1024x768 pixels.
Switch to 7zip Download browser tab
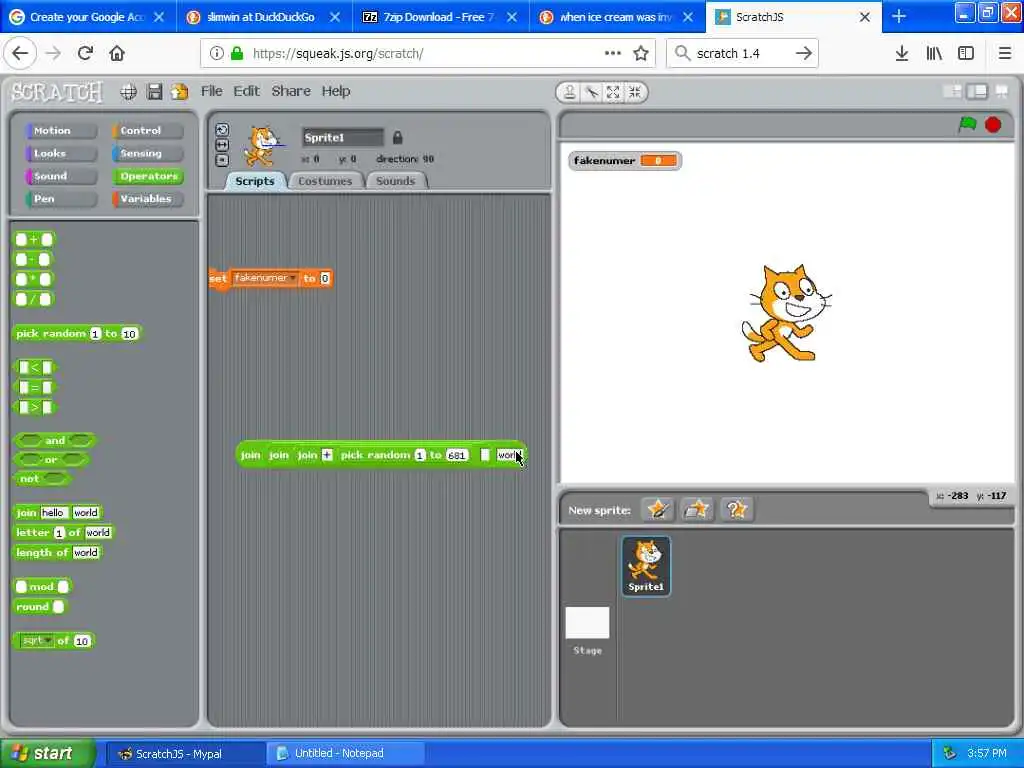[438, 17]
